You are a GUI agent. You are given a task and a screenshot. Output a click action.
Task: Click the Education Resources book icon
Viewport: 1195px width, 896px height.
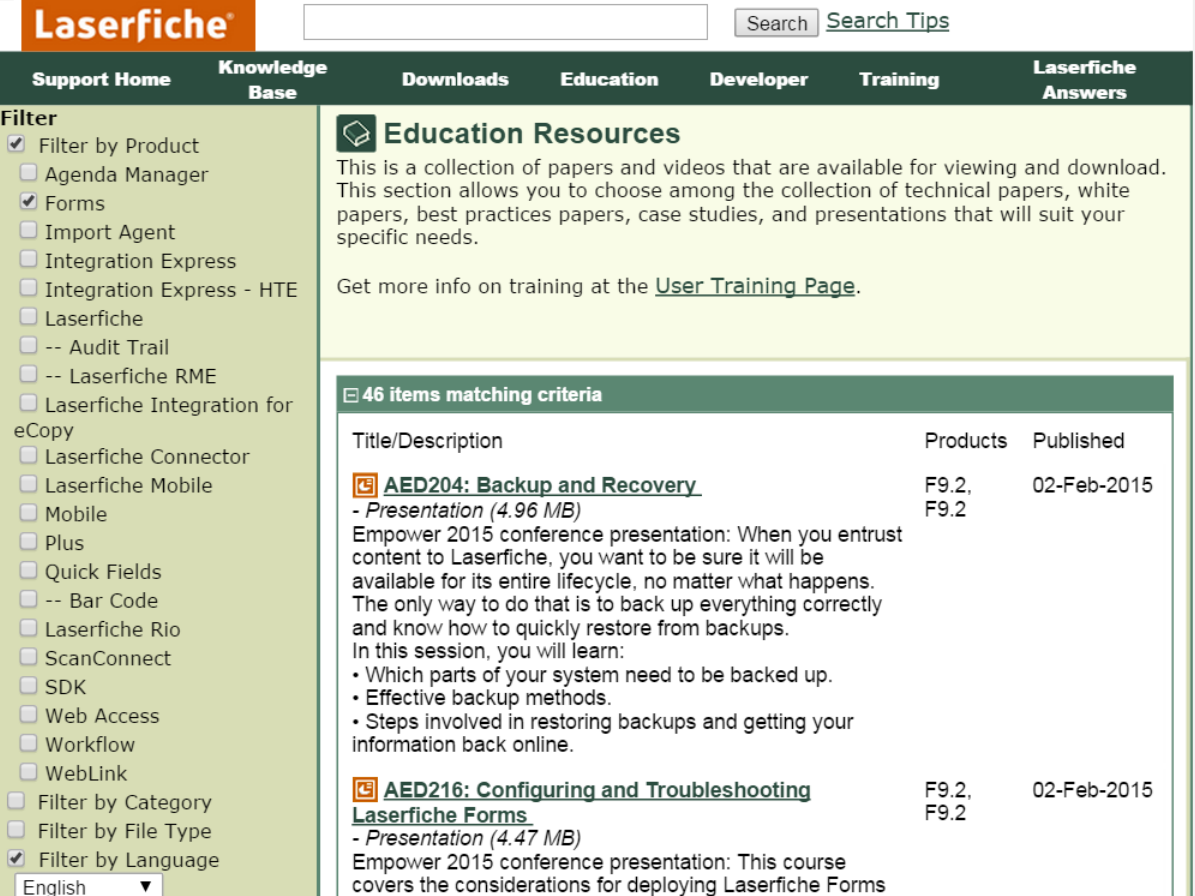[356, 133]
